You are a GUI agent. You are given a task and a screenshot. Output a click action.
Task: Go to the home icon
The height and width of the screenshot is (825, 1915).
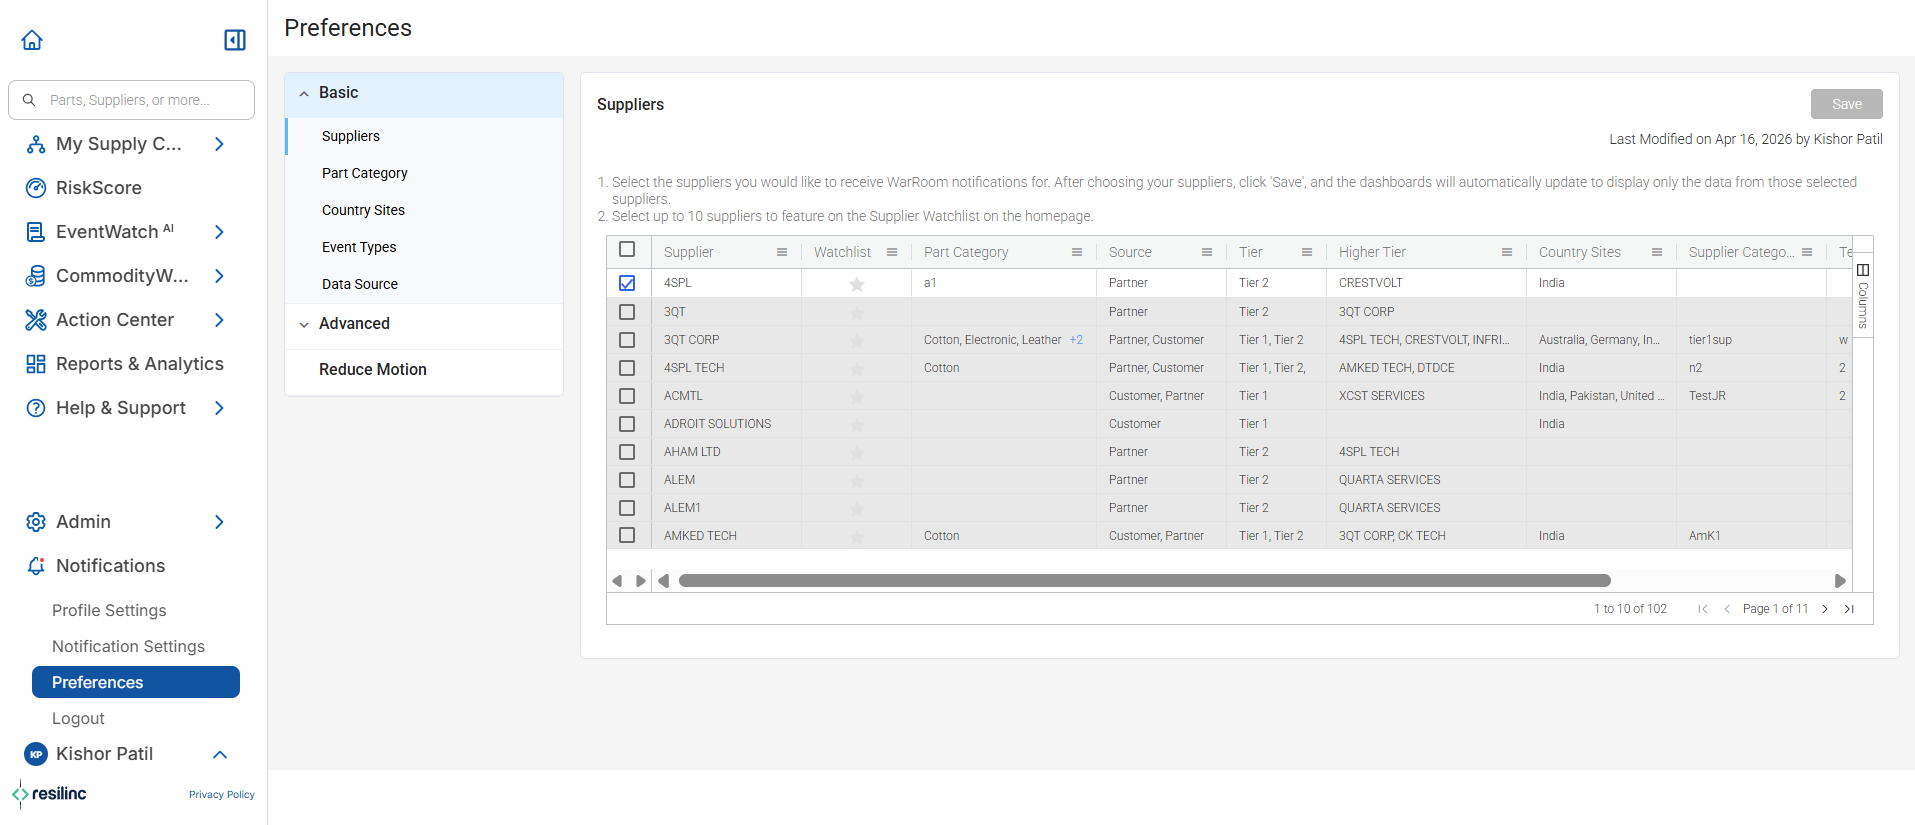[x=32, y=40]
